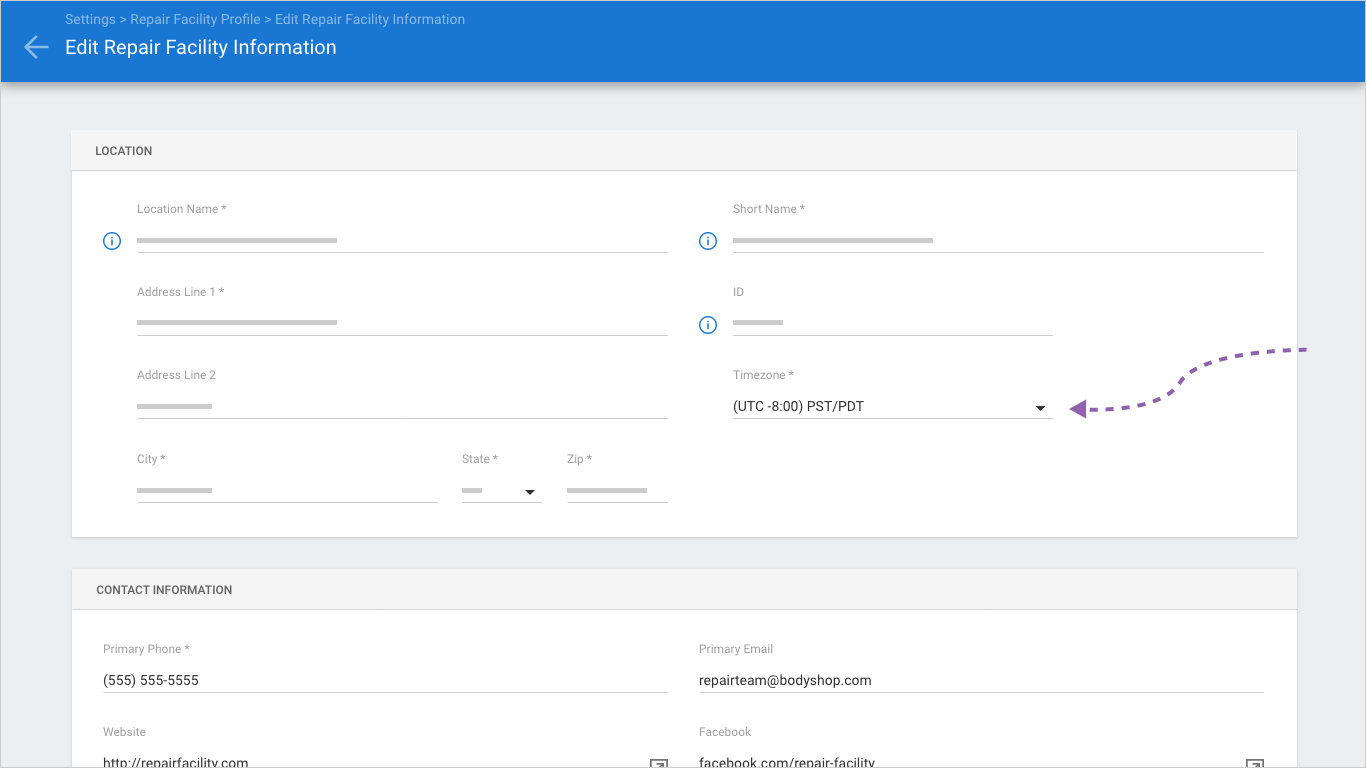This screenshot has height=768, width=1366.
Task: Click the Zip input field
Action: [x=617, y=491]
